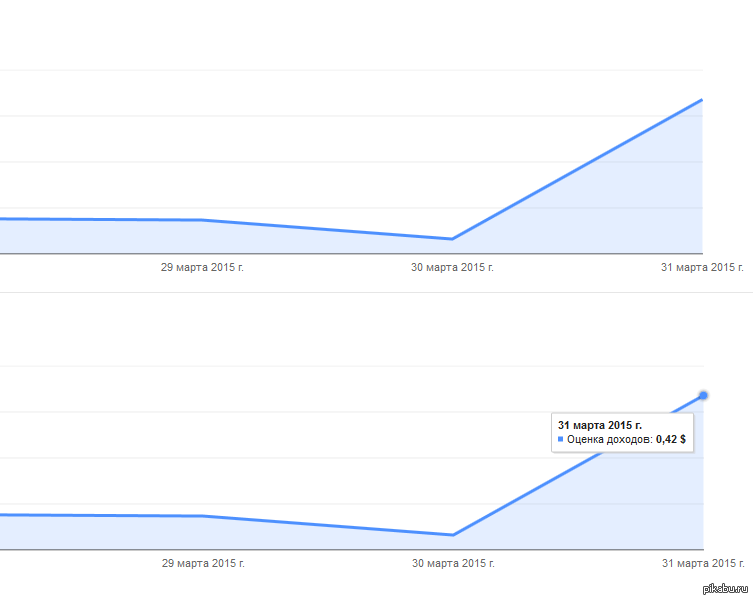753x600 pixels.
Task: Click blue legend square in tooltip
Action: pyautogui.click(x=560, y=439)
